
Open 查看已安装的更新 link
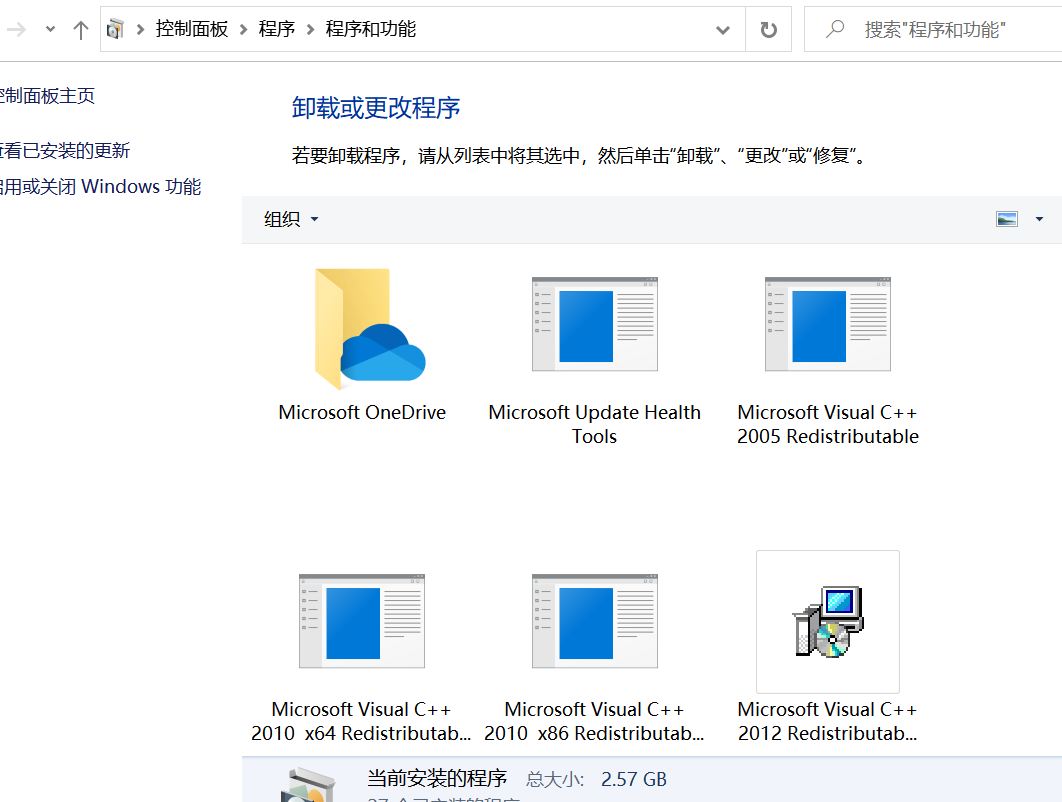[x=64, y=150]
